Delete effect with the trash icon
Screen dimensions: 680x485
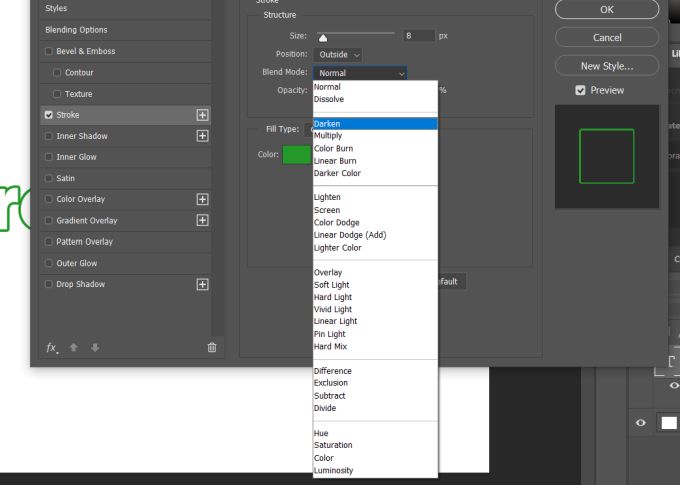[212, 347]
